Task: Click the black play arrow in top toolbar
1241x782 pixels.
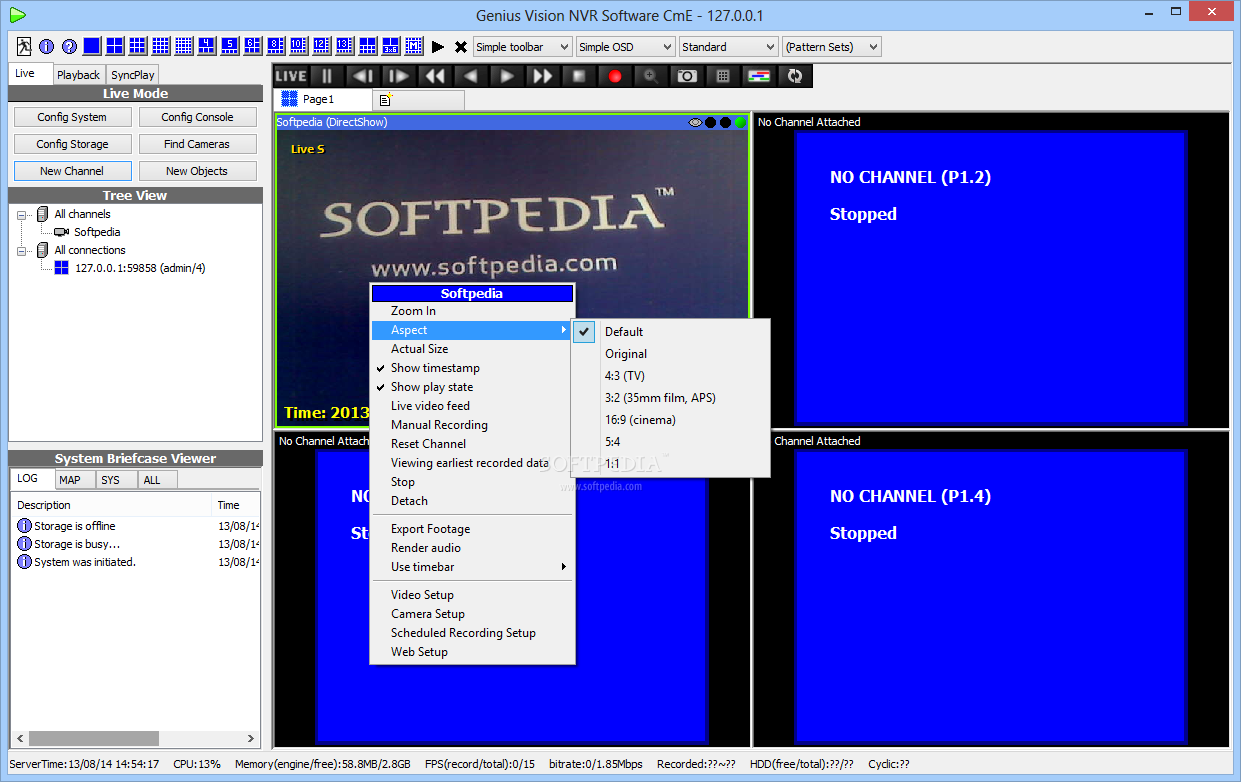Action: click(437, 46)
